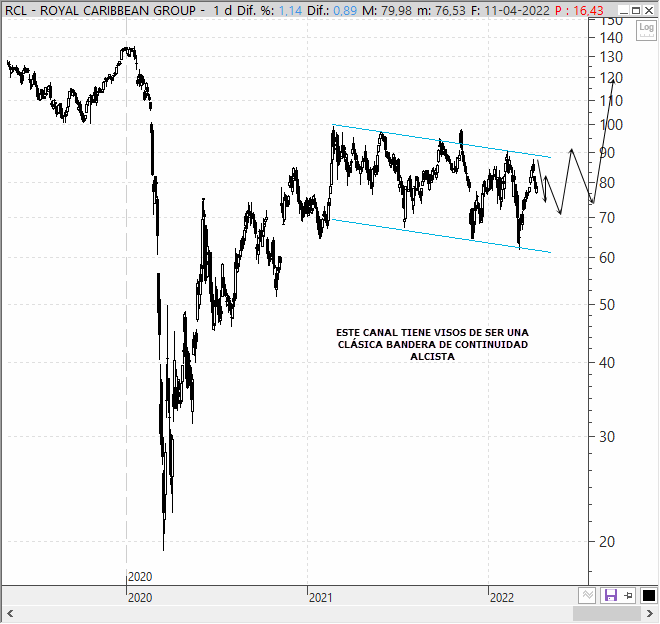660x624 pixels.
Task: Click the purple save floppy-disk icon
Action: pos(610,595)
